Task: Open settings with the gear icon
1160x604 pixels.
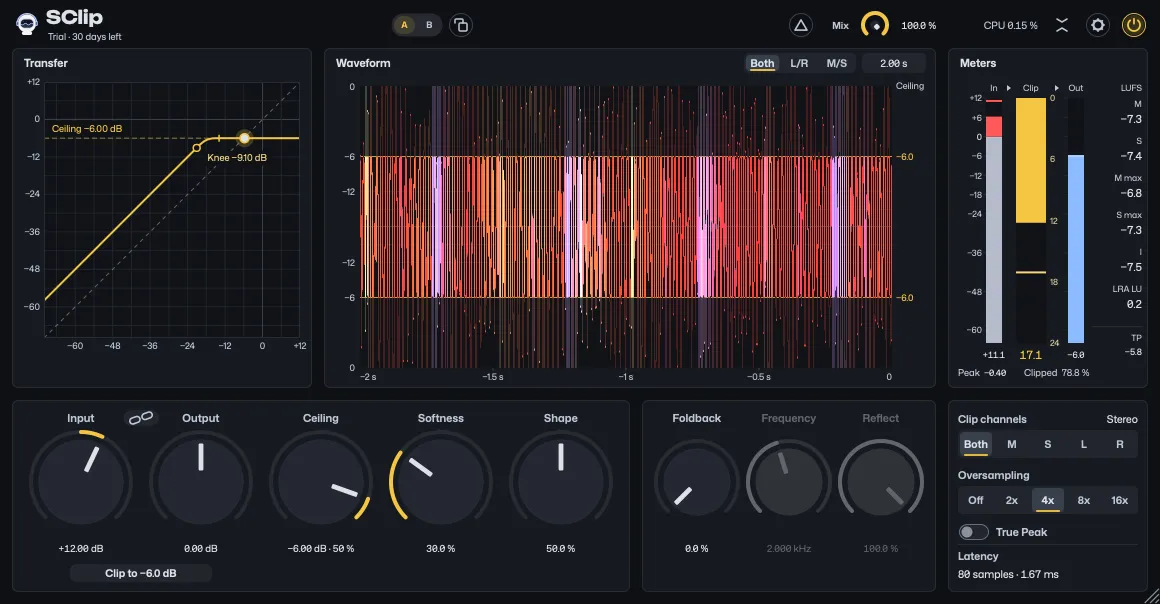Action: (1098, 25)
